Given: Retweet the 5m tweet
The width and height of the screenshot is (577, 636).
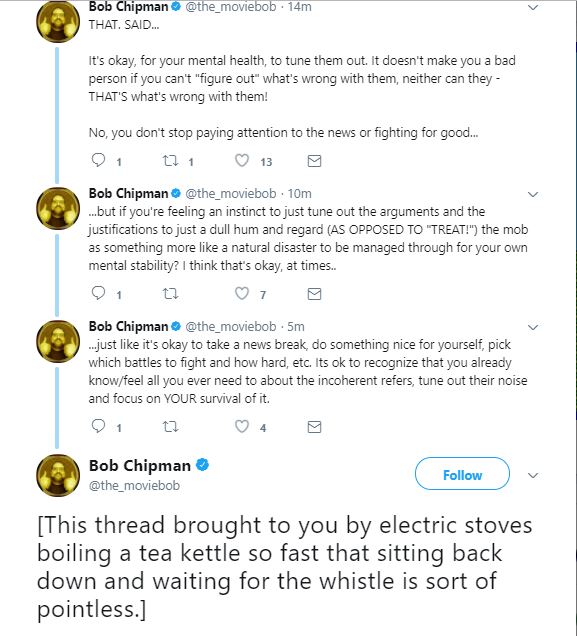Looking at the screenshot, I should pos(170,427).
